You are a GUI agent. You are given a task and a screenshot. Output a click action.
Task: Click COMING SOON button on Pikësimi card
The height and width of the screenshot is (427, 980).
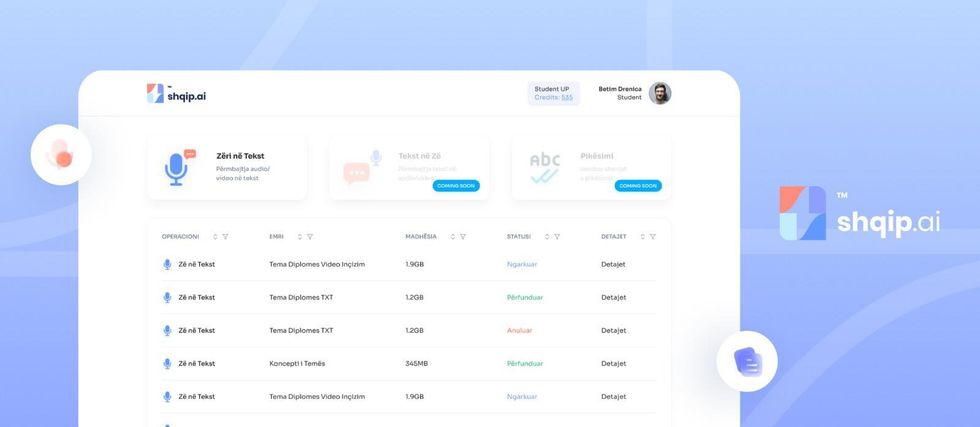click(x=638, y=186)
